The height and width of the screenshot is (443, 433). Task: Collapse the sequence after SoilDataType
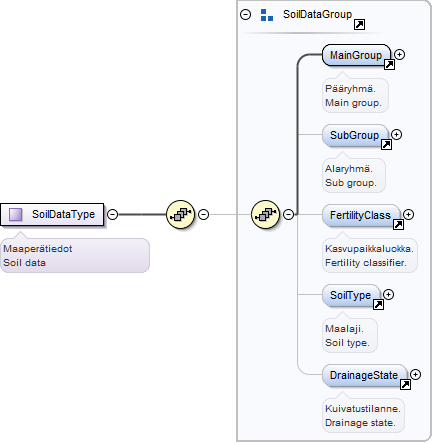pos(204,214)
